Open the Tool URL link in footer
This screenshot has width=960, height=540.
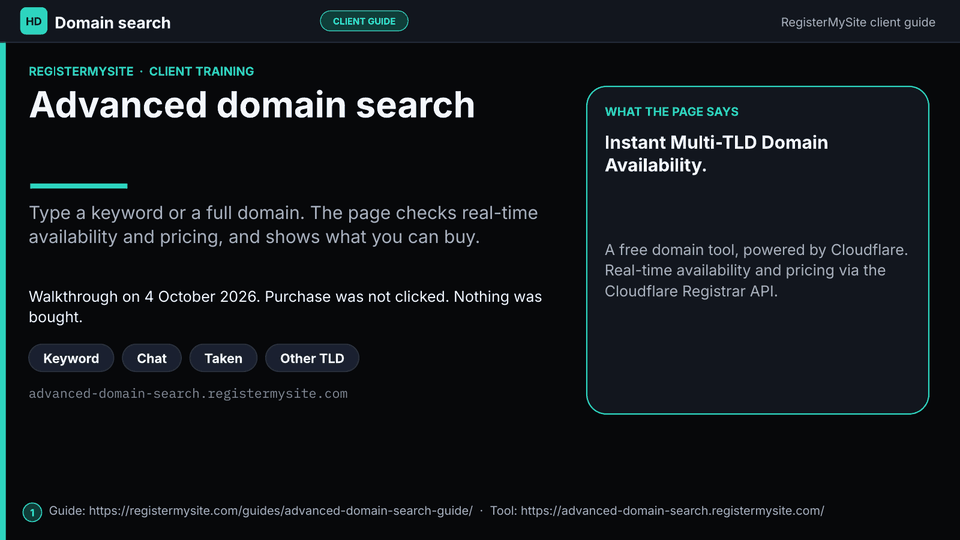pyautogui.click(x=672, y=511)
